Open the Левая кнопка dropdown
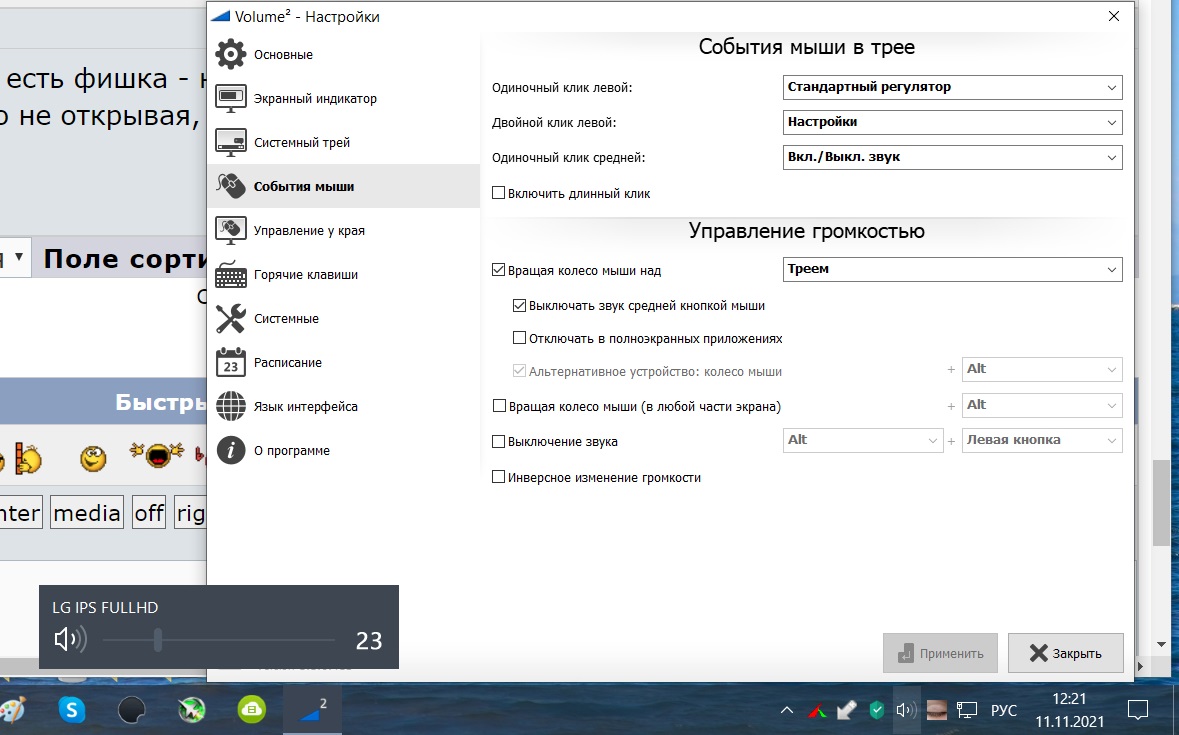 tap(1042, 440)
